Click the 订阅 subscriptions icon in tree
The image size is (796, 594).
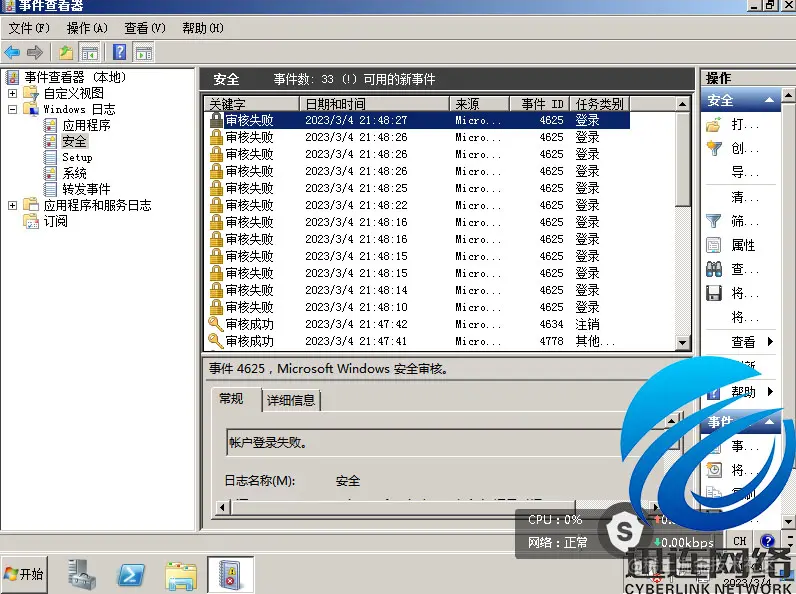coord(31,221)
